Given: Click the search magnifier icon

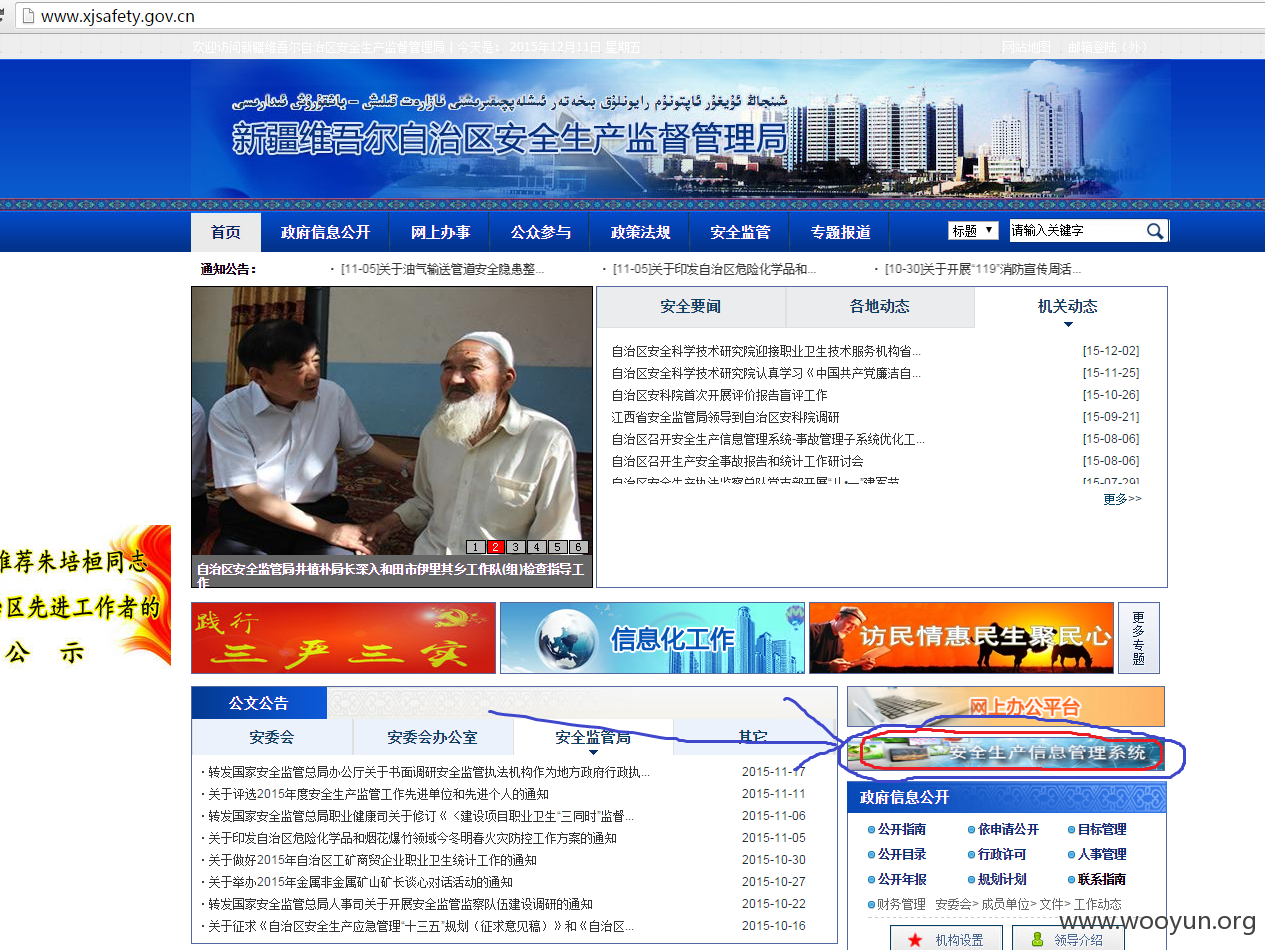Looking at the screenshot, I should point(1155,231).
